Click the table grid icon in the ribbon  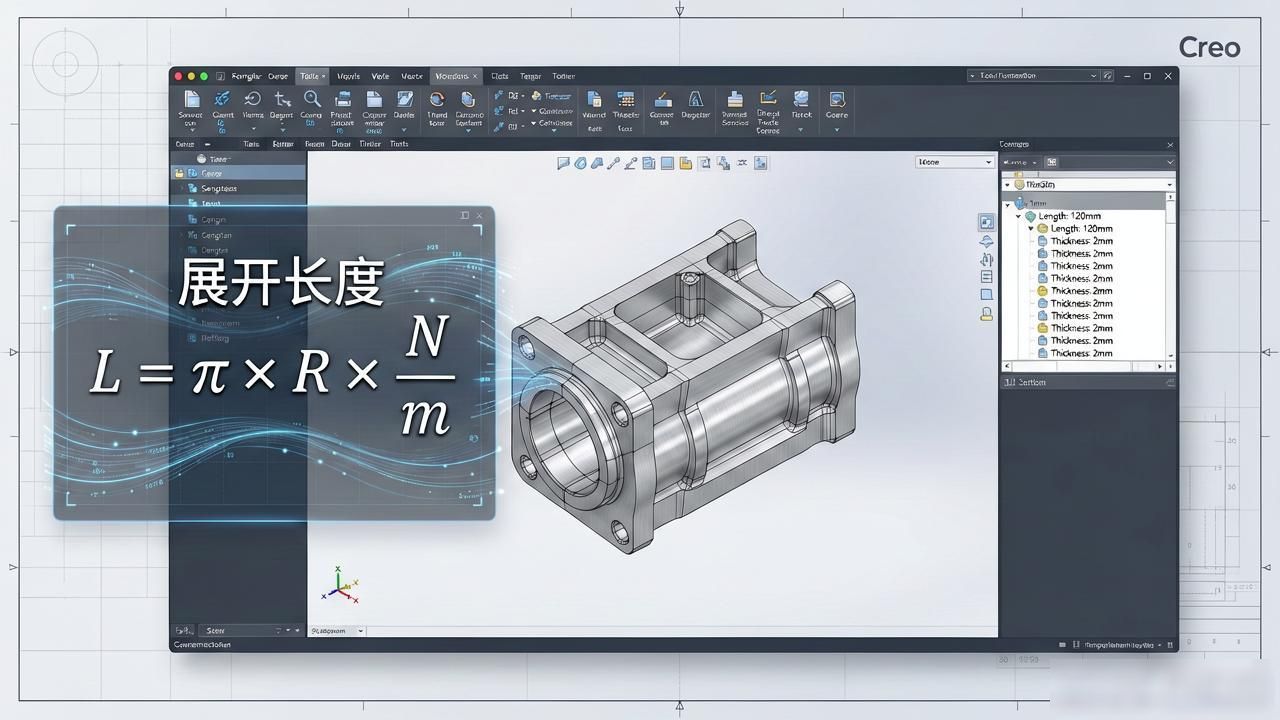626,99
